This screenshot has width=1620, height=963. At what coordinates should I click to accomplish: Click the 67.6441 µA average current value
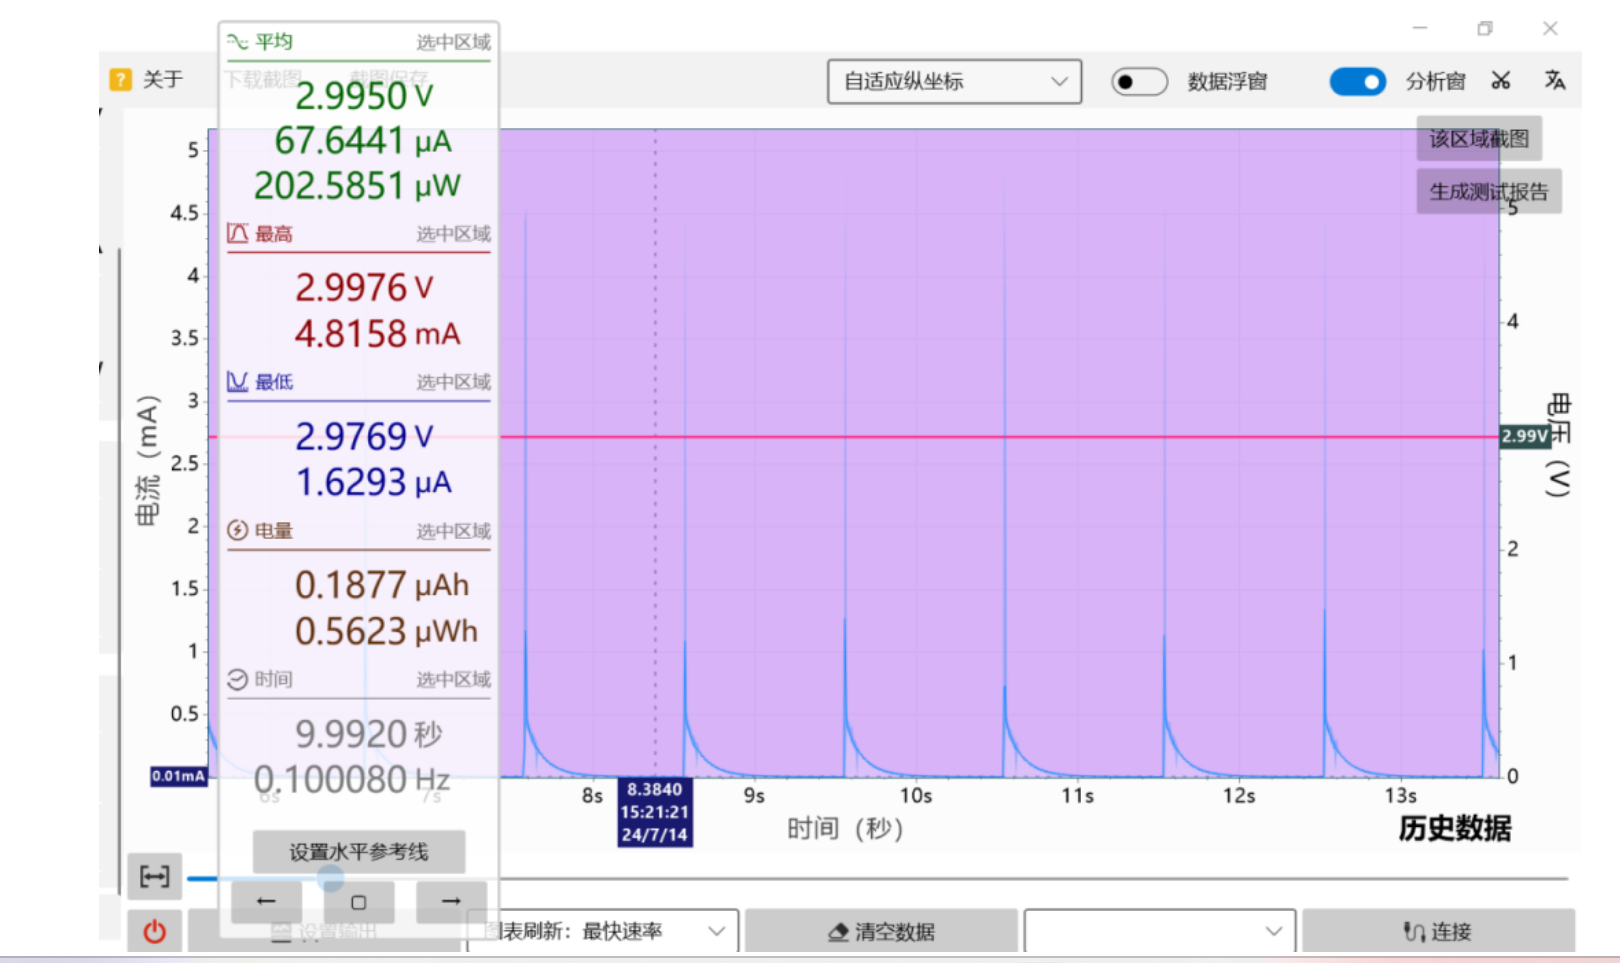point(363,141)
